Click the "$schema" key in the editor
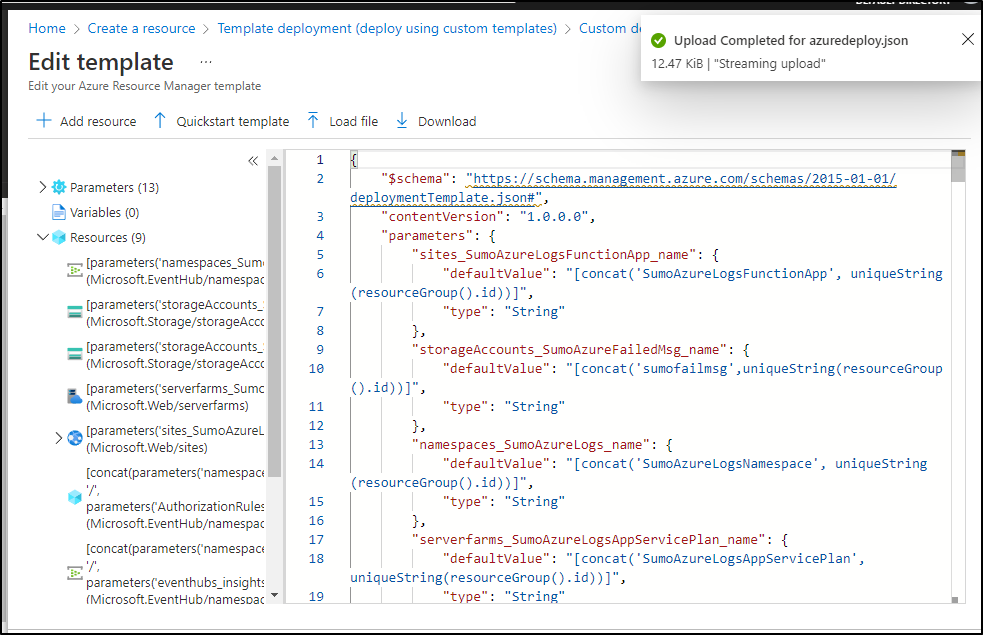The width and height of the screenshot is (983, 635). pyautogui.click(x=416, y=179)
